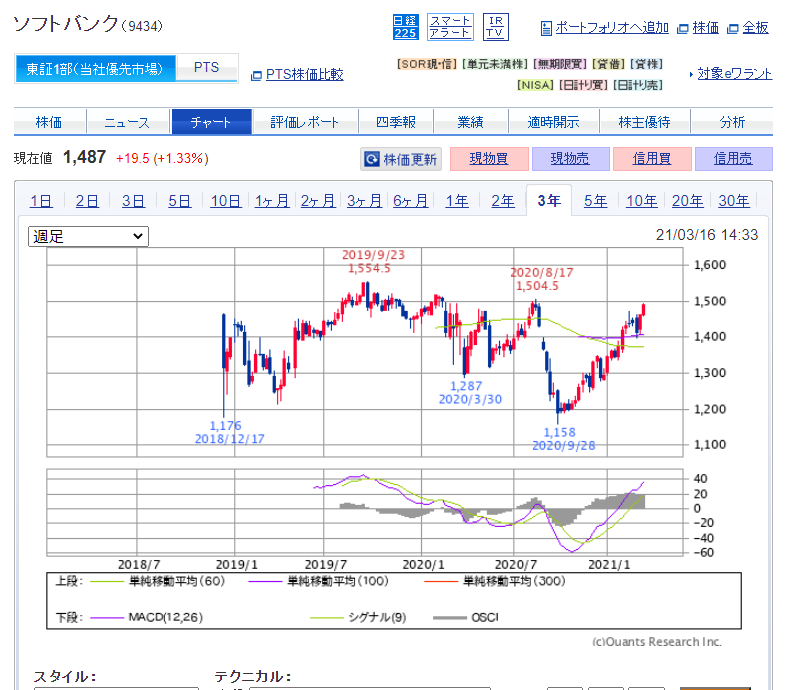This screenshot has height=690, width=790.
Task: Select the 5年 chart period
Action: [596, 201]
